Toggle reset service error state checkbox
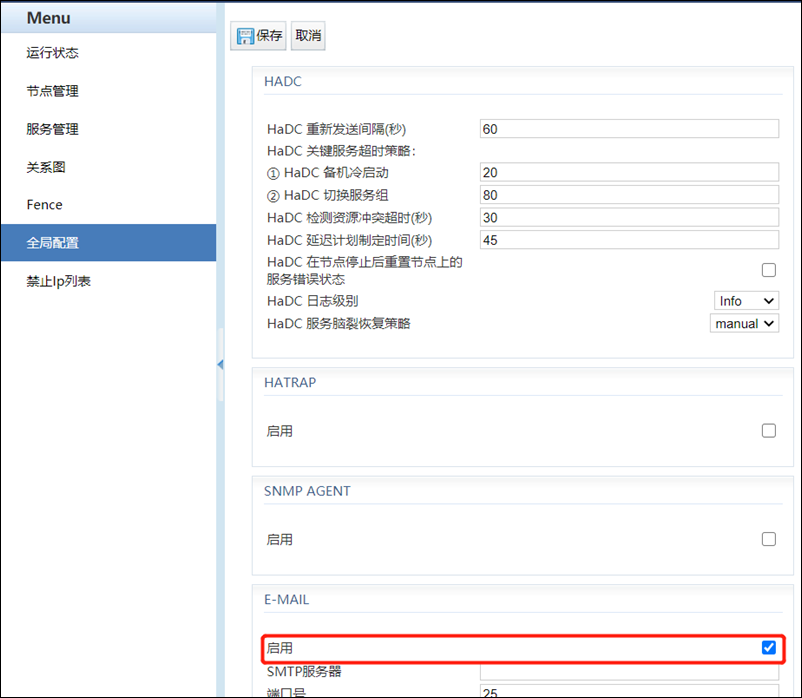 pos(768,270)
